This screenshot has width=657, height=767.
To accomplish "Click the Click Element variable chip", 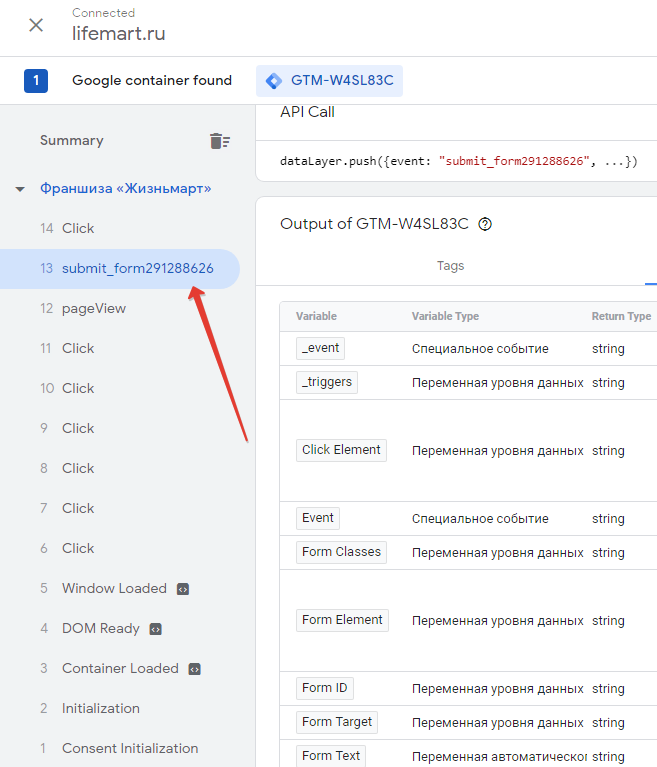I will pos(341,450).
